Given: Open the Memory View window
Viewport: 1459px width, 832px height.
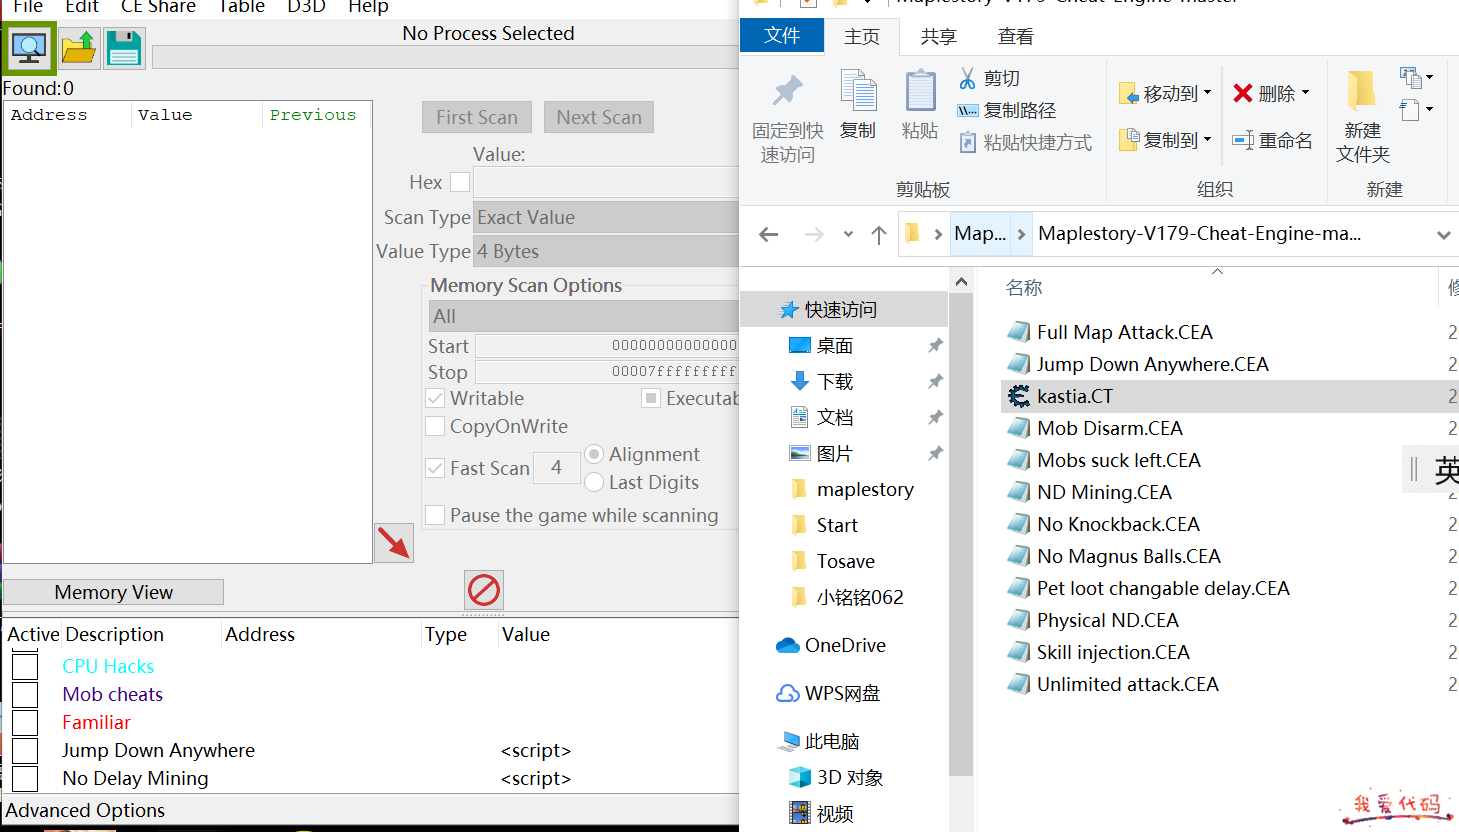Looking at the screenshot, I should point(113,592).
